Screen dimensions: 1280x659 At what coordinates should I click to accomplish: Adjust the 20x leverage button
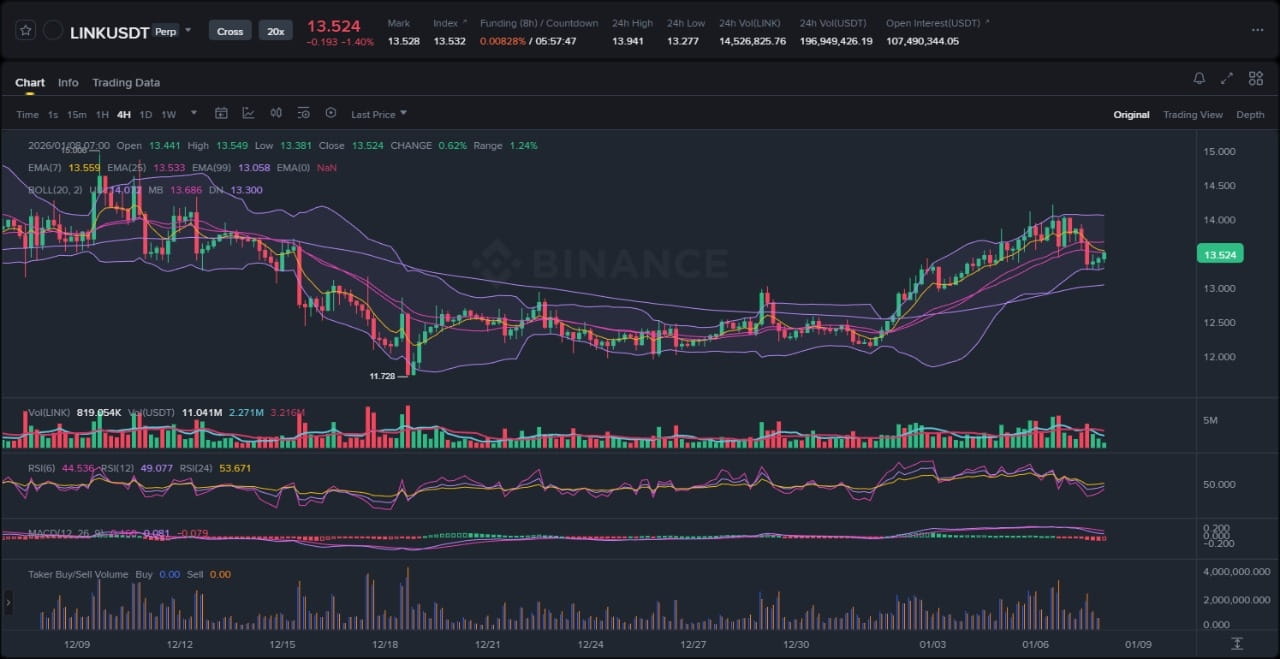273,31
